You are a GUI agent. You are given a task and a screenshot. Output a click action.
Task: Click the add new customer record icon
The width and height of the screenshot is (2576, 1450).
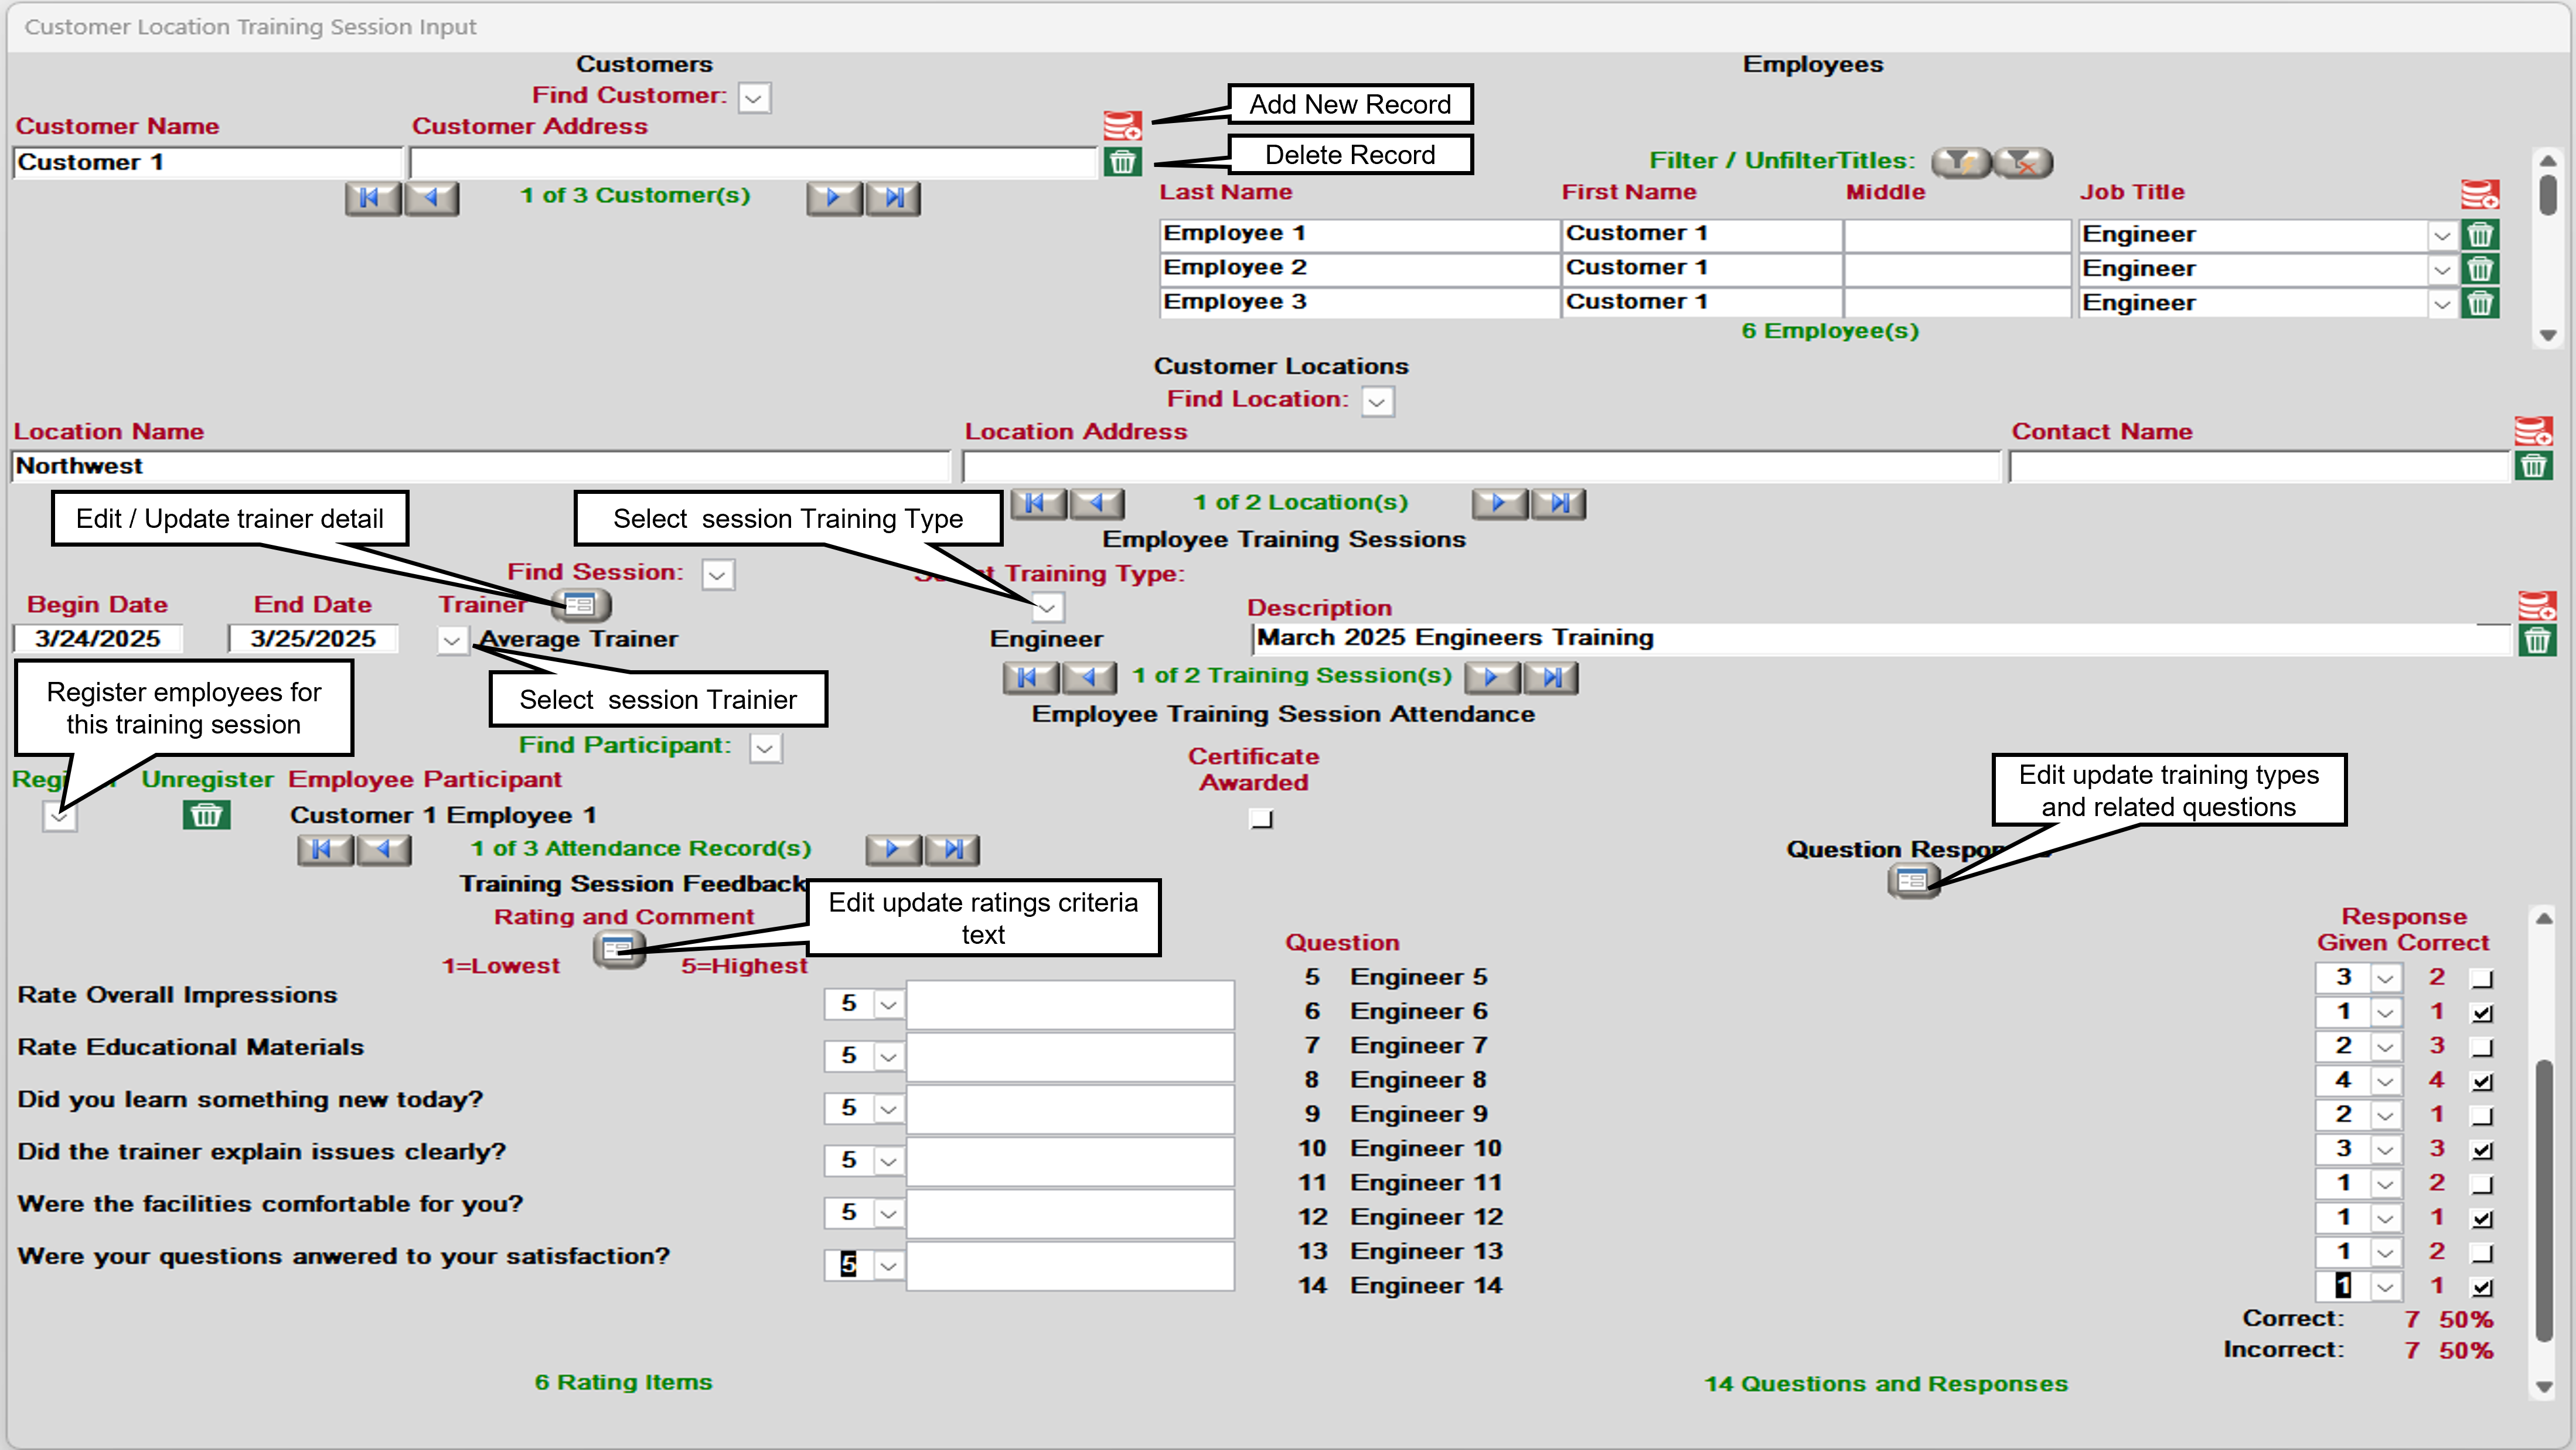coord(1122,126)
